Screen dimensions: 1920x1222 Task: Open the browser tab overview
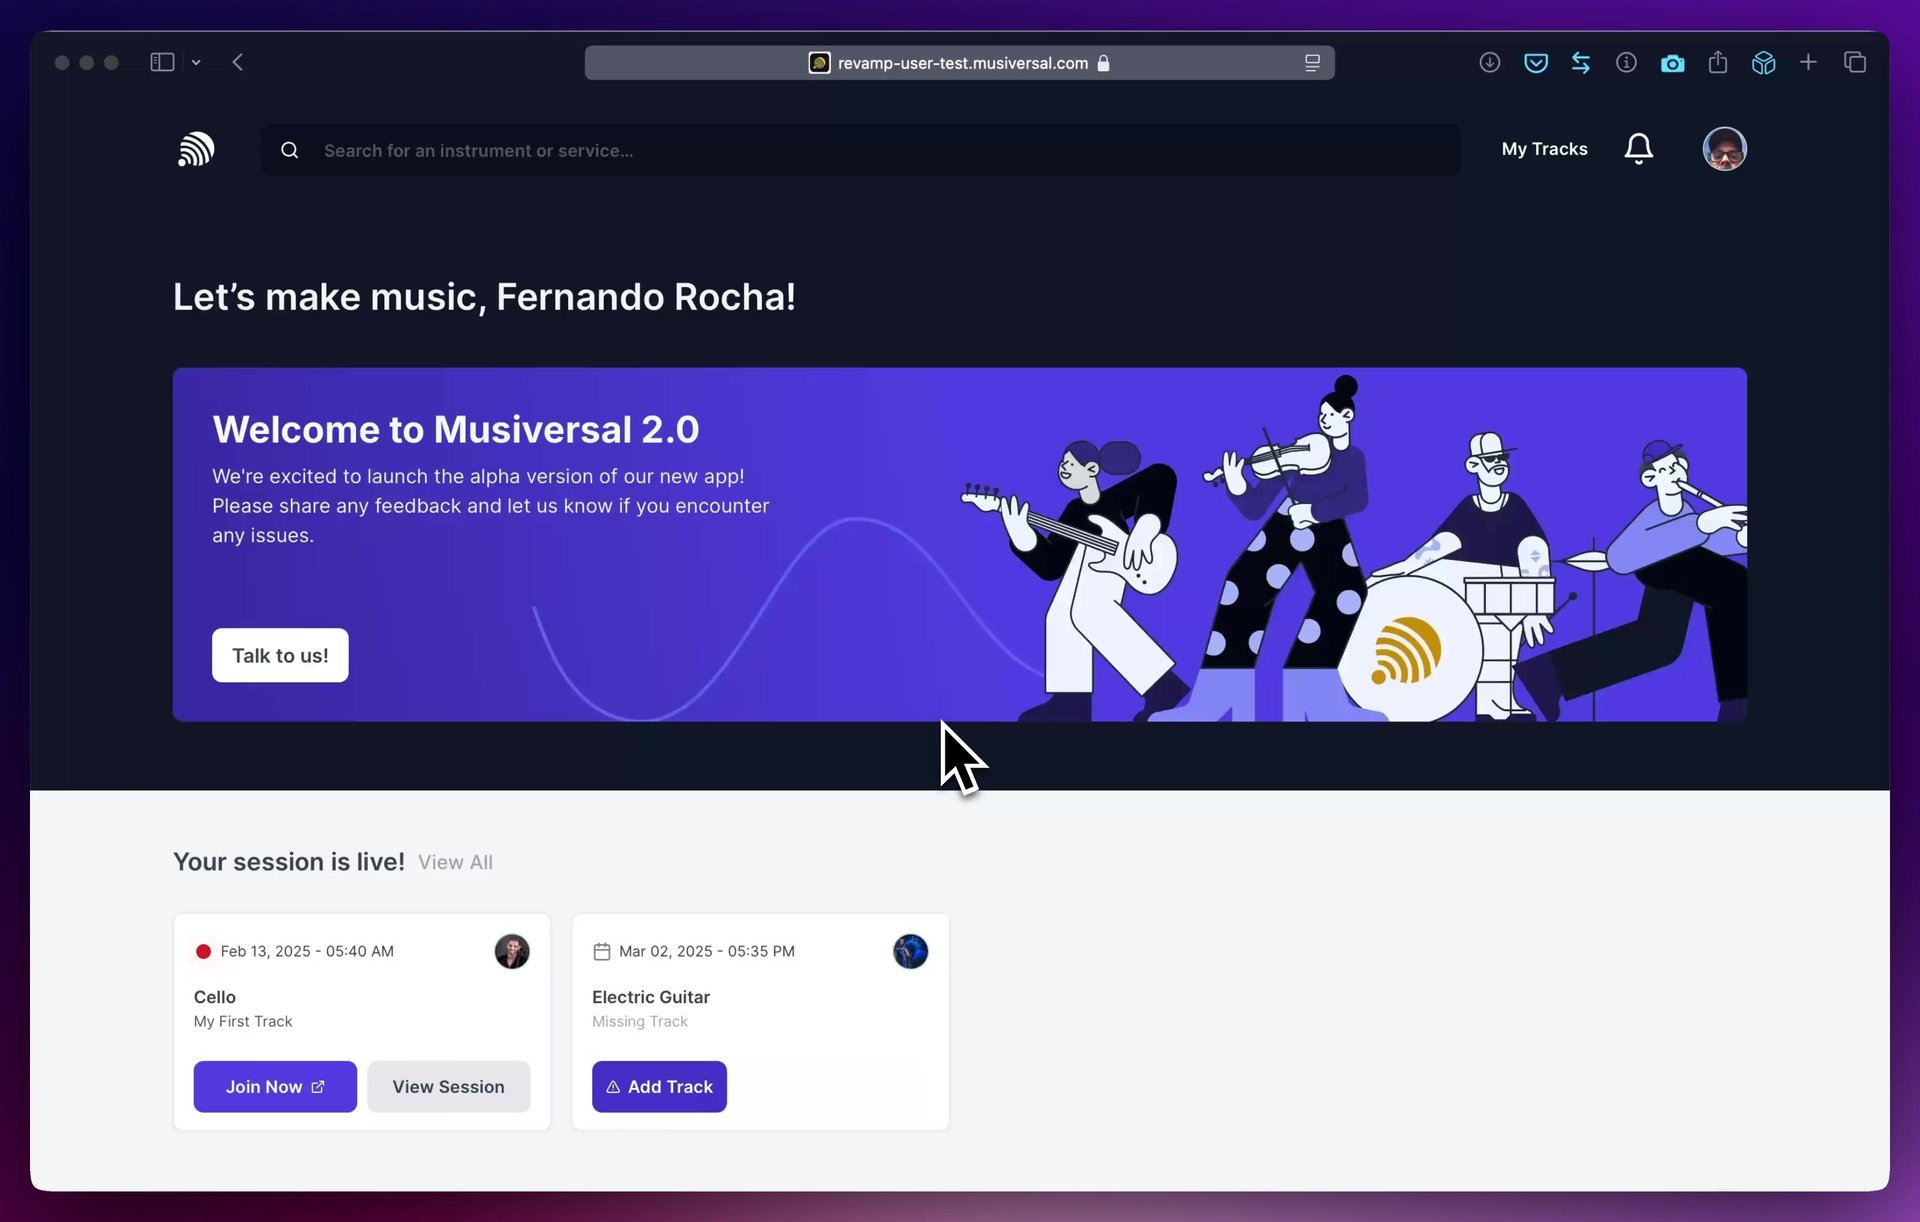(1855, 63)
